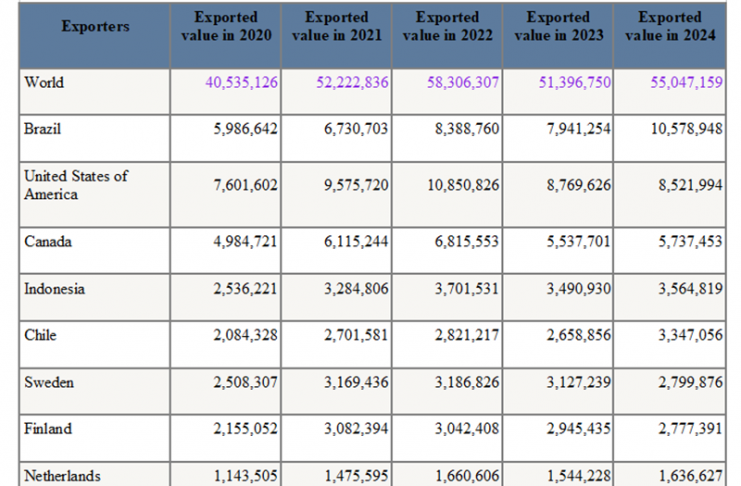This screenshot has height=486, width=741.
Task: Click the Finland exporter name
Action: 48,429
